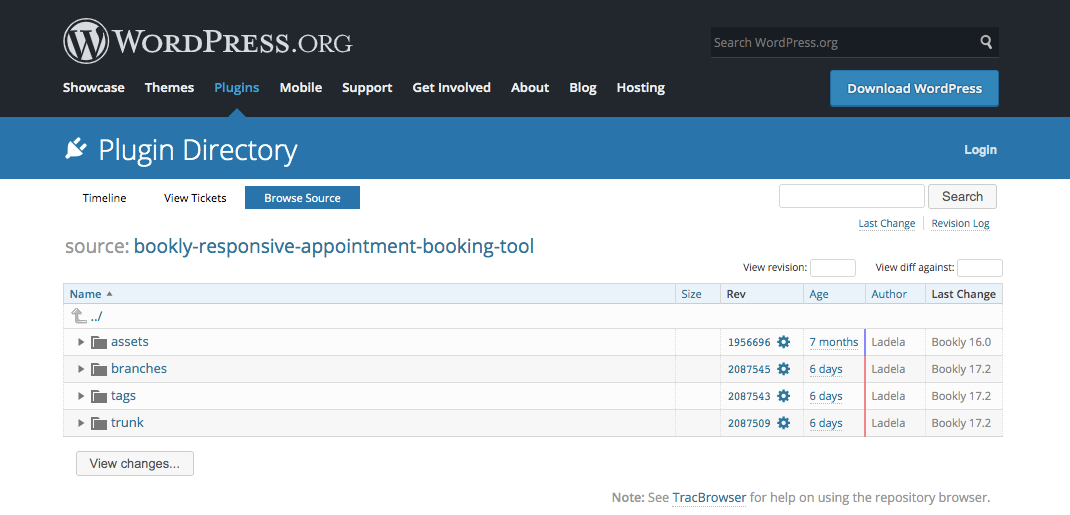The image size is (1070, 515).
Task: Click the Trac Search button
Action: coord(962,196)
